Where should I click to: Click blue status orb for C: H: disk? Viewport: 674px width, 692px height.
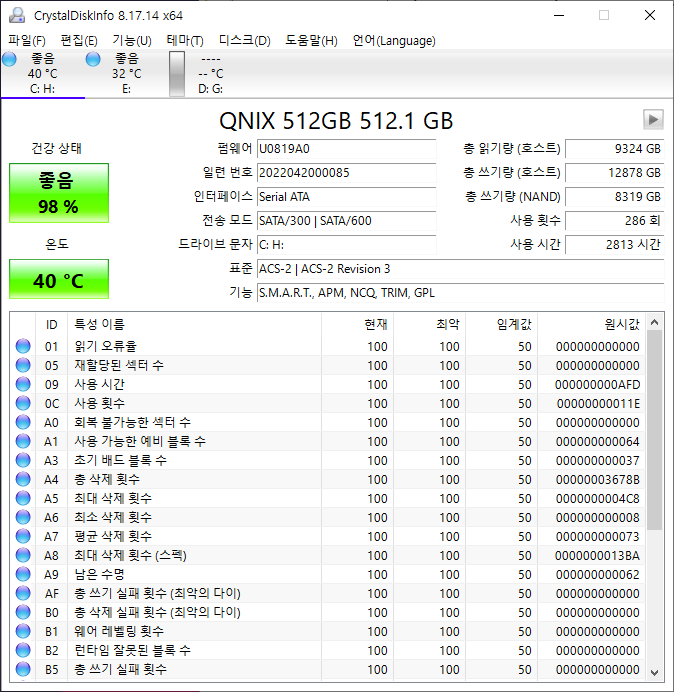tap(9, 59)
